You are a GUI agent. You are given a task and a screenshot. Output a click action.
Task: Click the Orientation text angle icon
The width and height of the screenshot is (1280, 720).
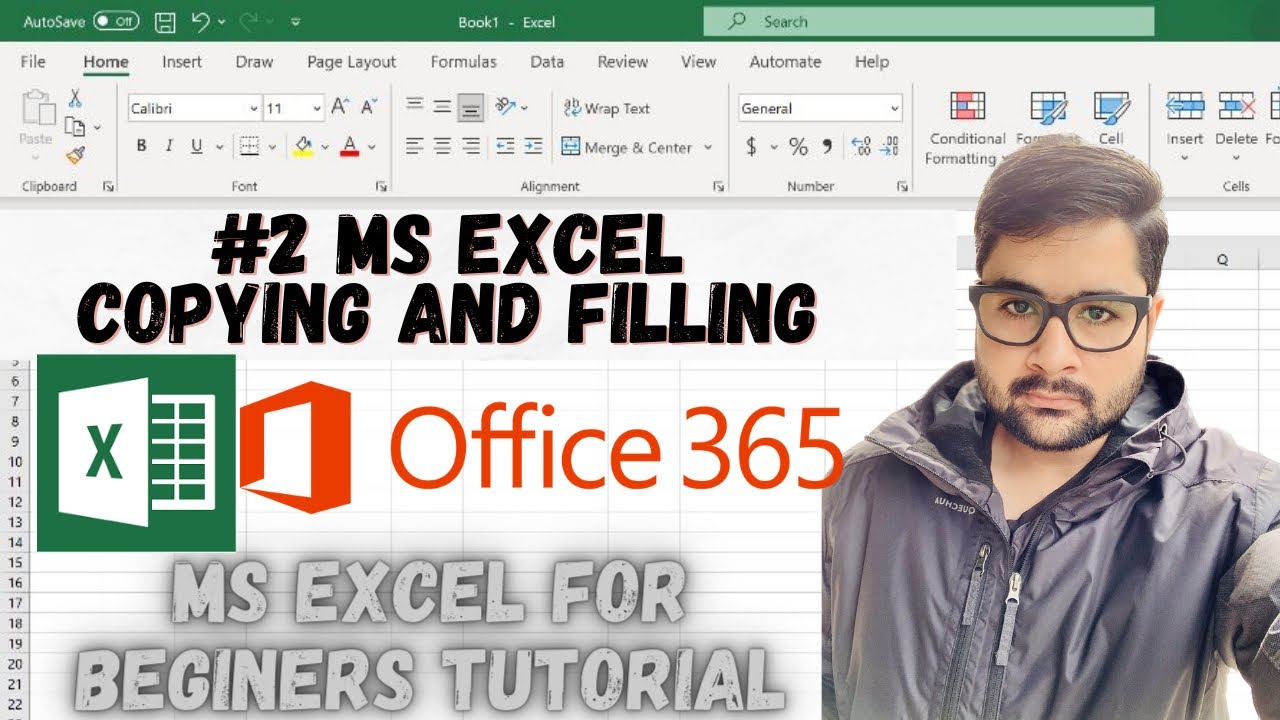505,106
